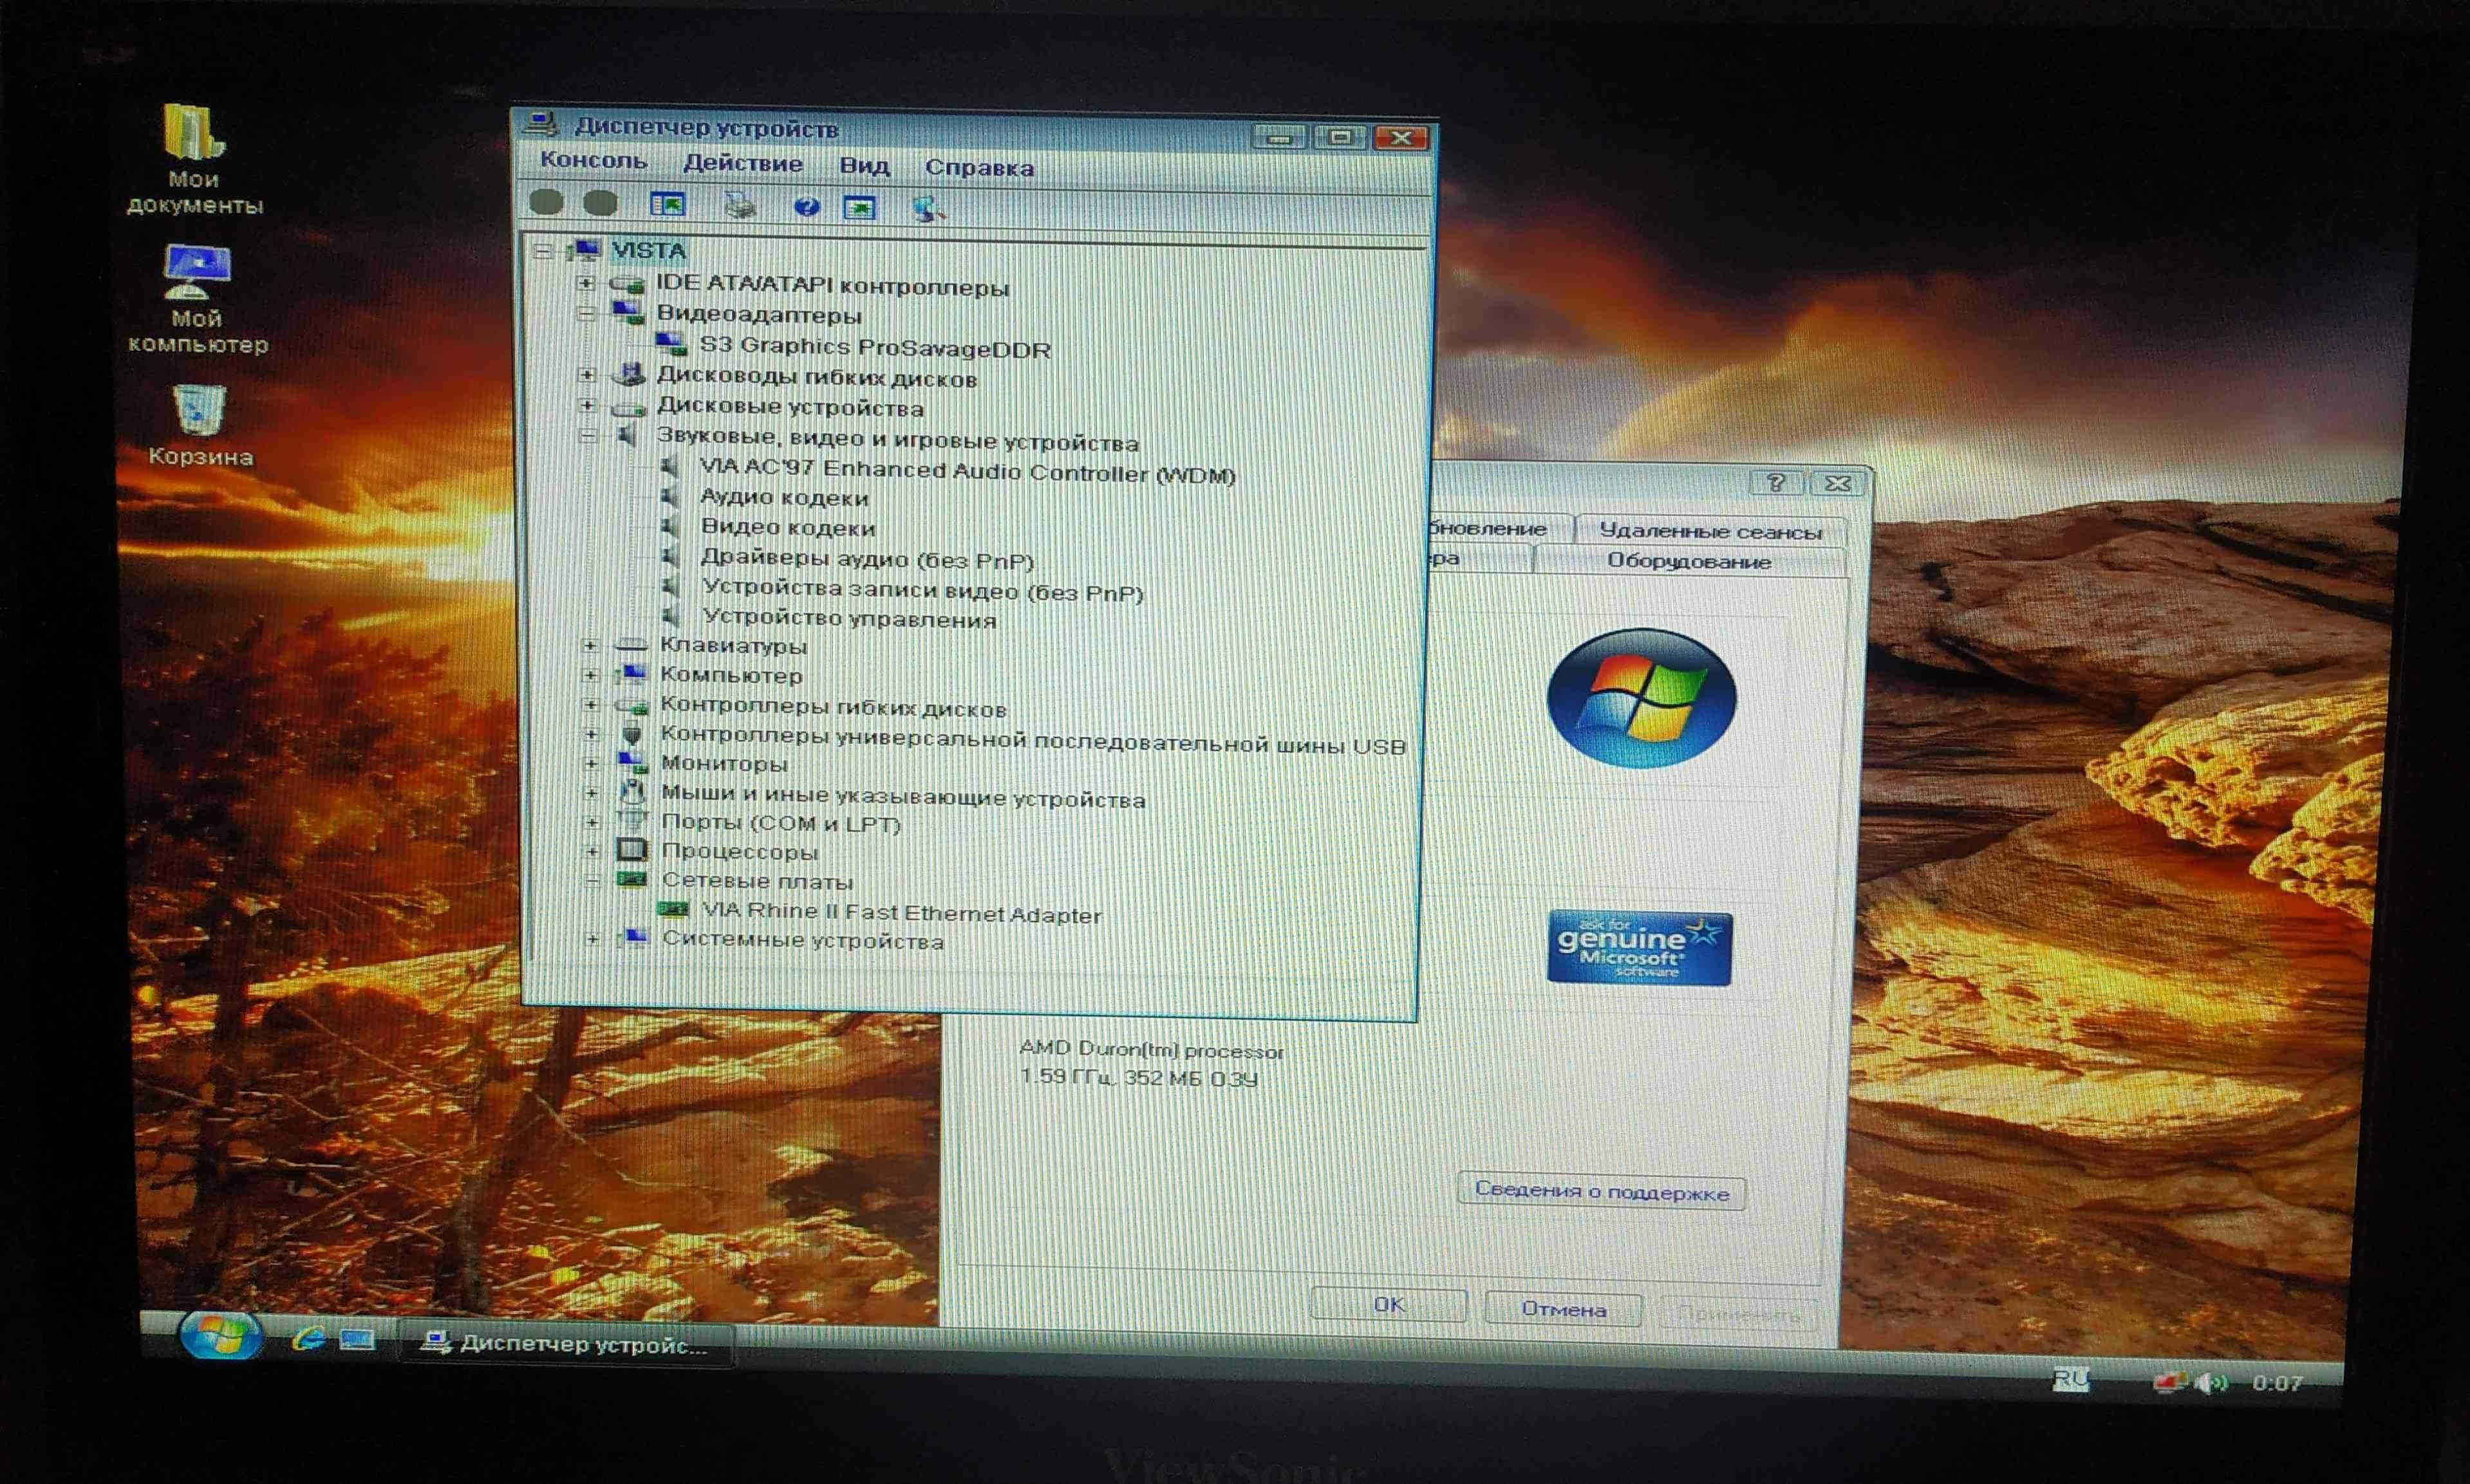Select Устройство управления item
This screenshot has width=2470, height=1484.
tap(849, 618)
